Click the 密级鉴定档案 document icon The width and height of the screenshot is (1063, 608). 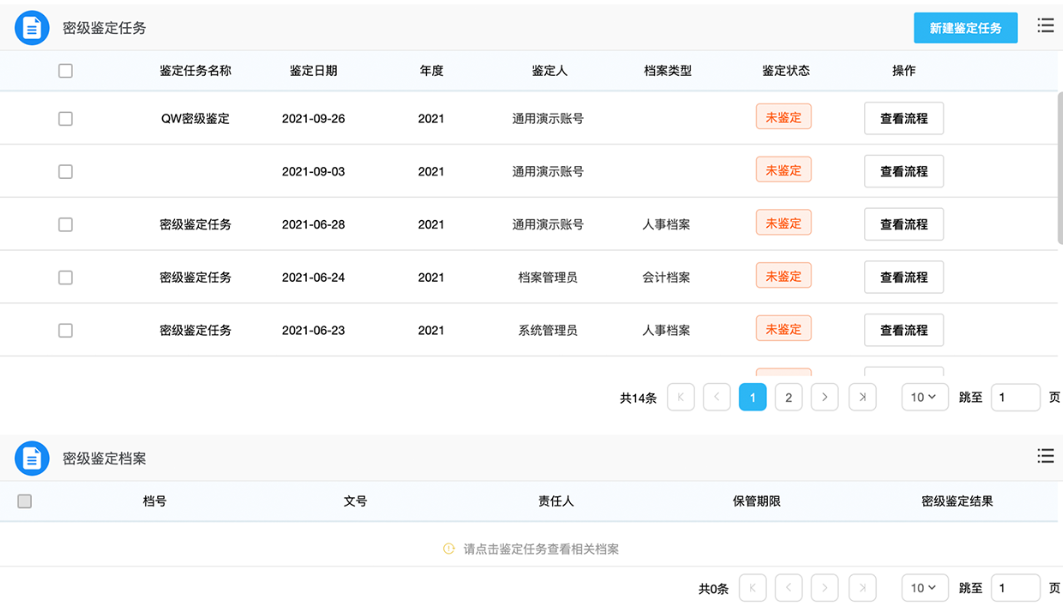point(32,459)
